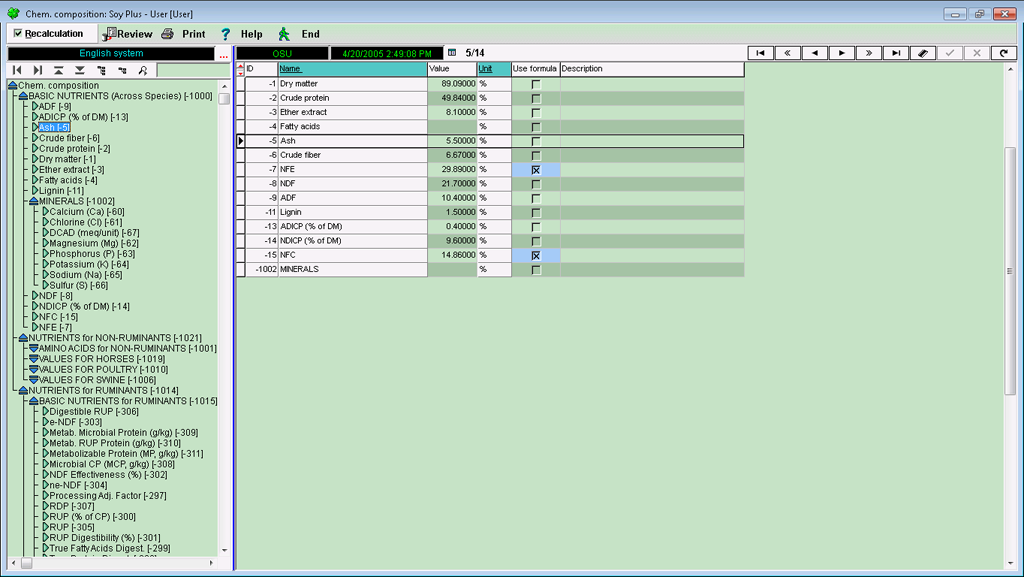Click the Crude protein value cell

[451, 98]
